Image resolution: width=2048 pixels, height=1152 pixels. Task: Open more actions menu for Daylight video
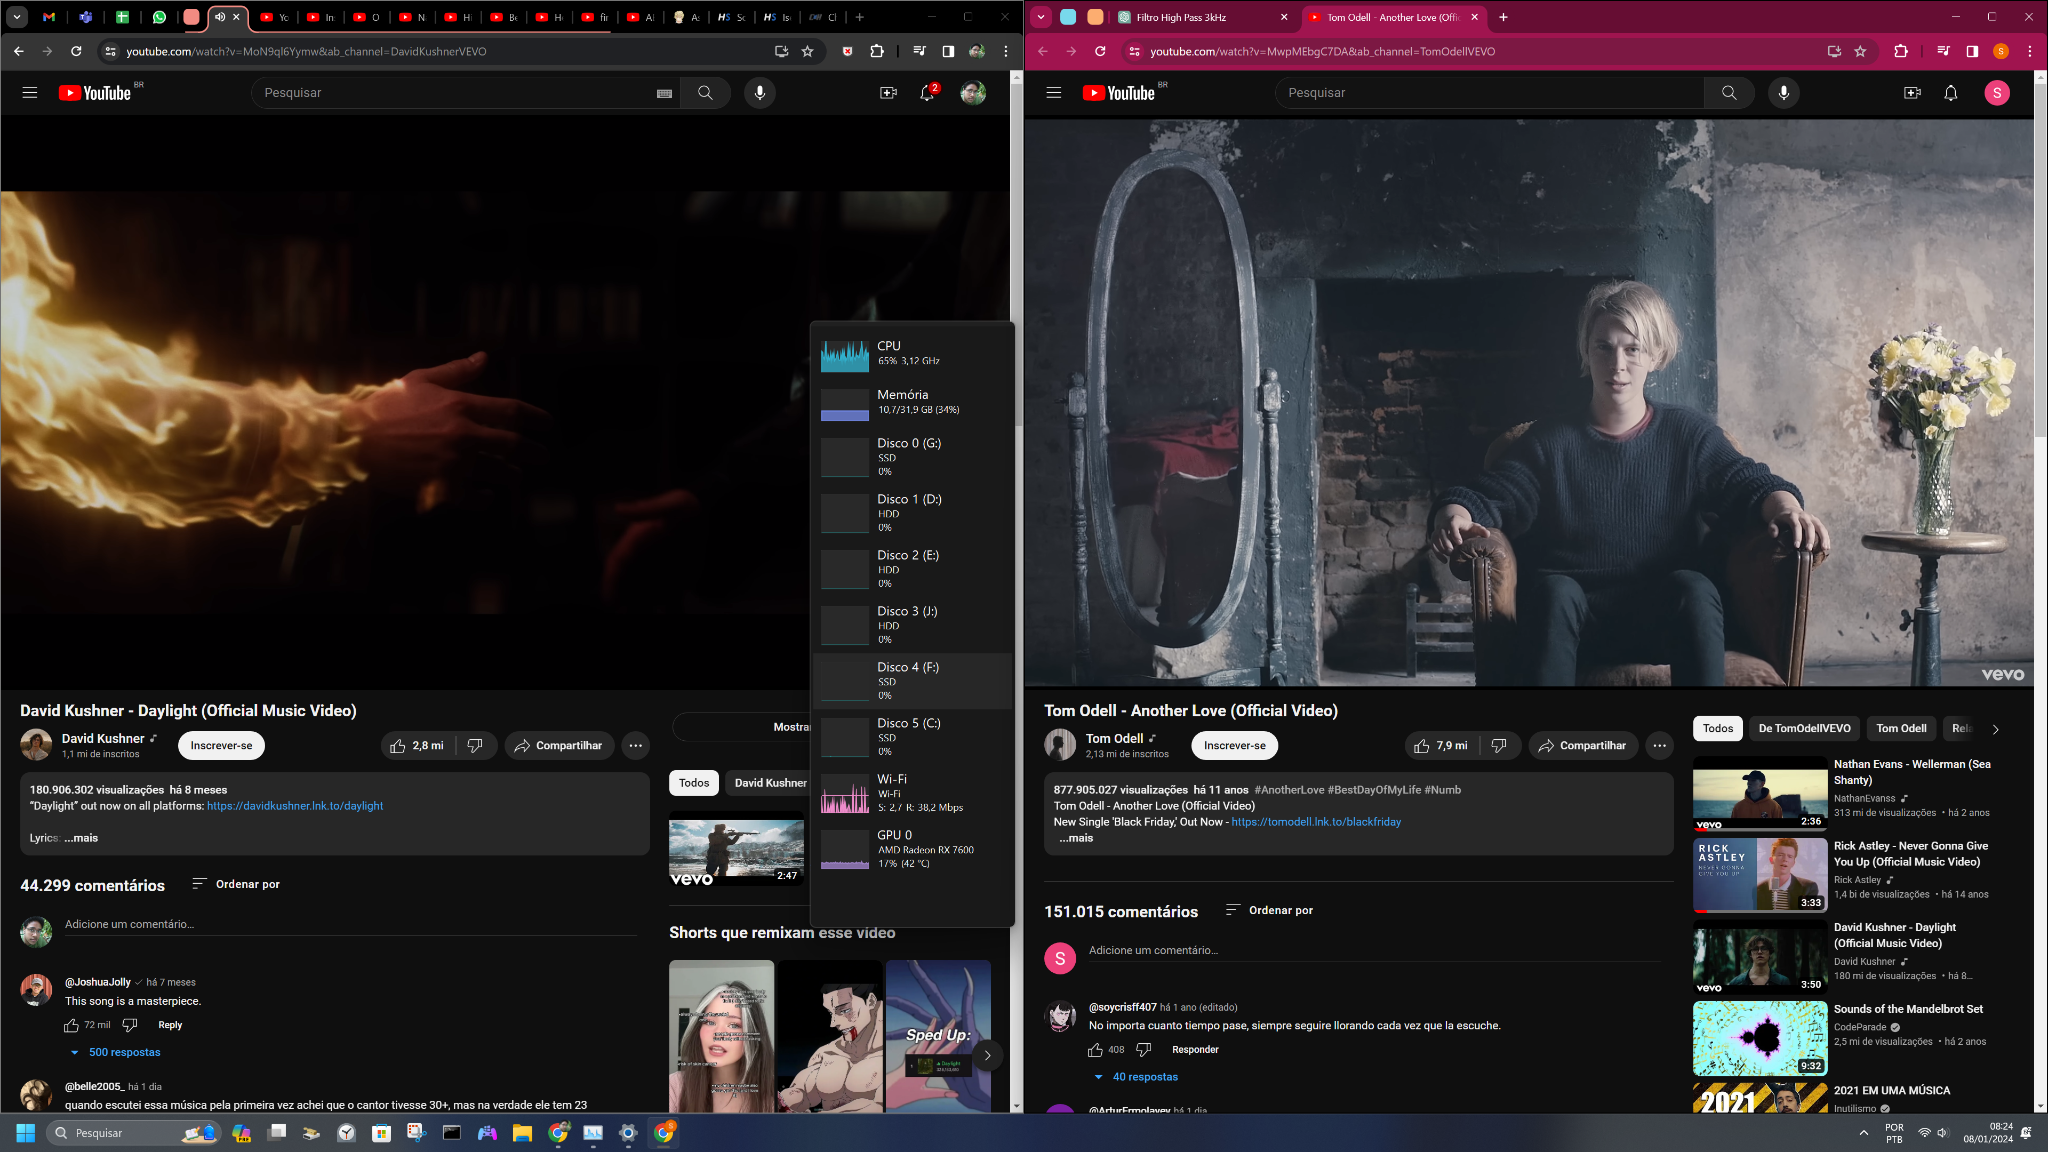coord(636,746)
